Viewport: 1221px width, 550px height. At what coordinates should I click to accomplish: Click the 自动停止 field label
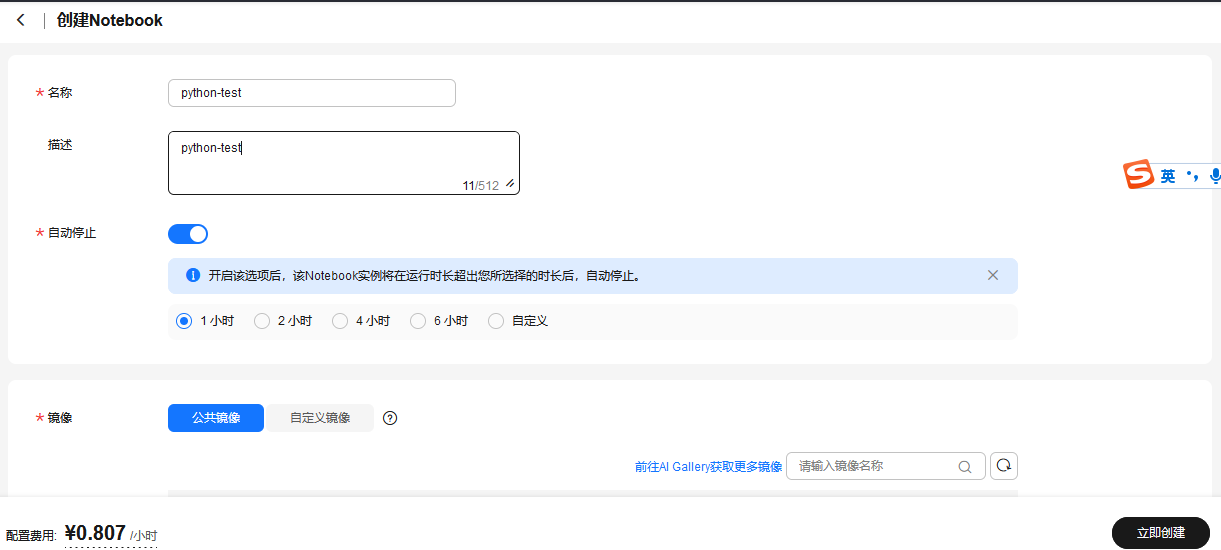pyautogui.click(x=72, y=233)
